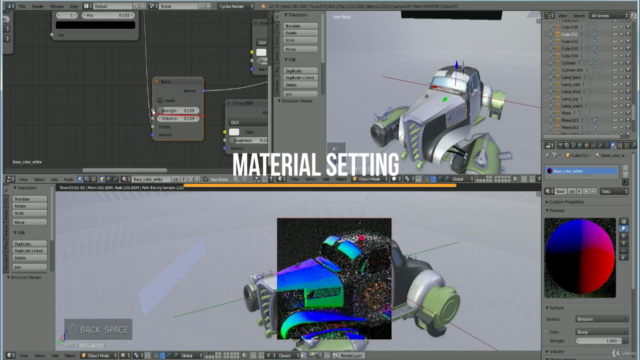Select the Base_color_white material slot
The width and height of the screenshot is (640, 360).
(581, 171)
